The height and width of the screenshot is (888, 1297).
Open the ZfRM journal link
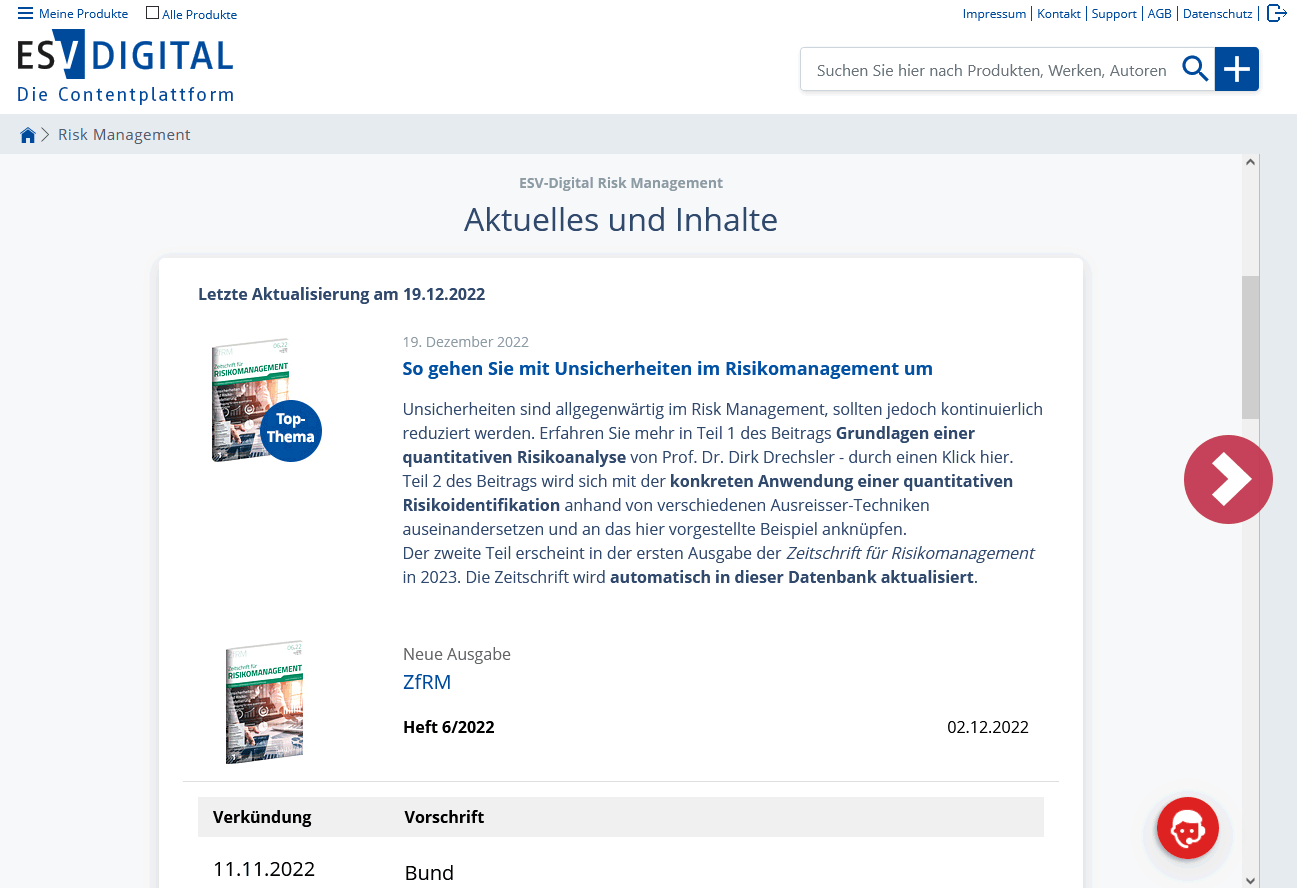(x=427, y=681)
